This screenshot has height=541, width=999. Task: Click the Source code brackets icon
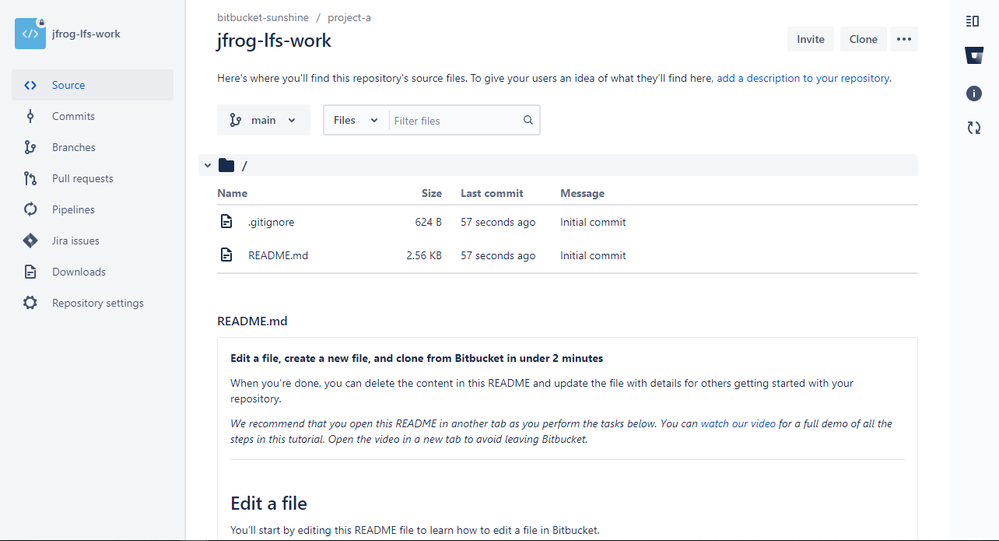(x=30, y=85)
